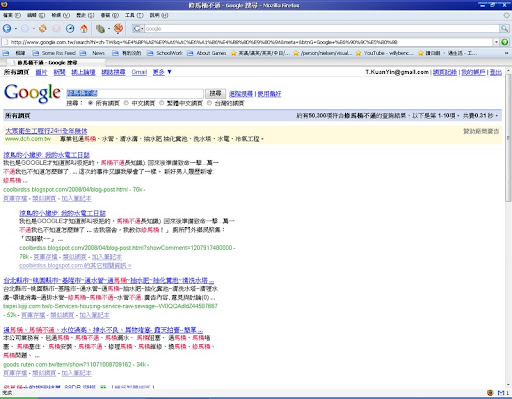Click the T.KuanYin@gmail.com account text
The height and width of the screenshot is (399, 512).
[x=397, y=72]
